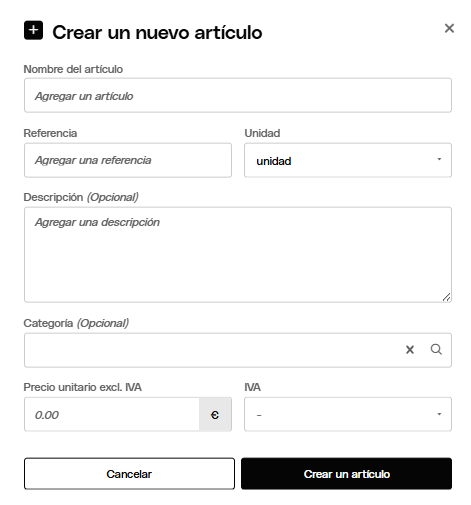Focus the Nombre del artículo input
The height and width of the screenshot is (505, 471).
click(238, 95)
